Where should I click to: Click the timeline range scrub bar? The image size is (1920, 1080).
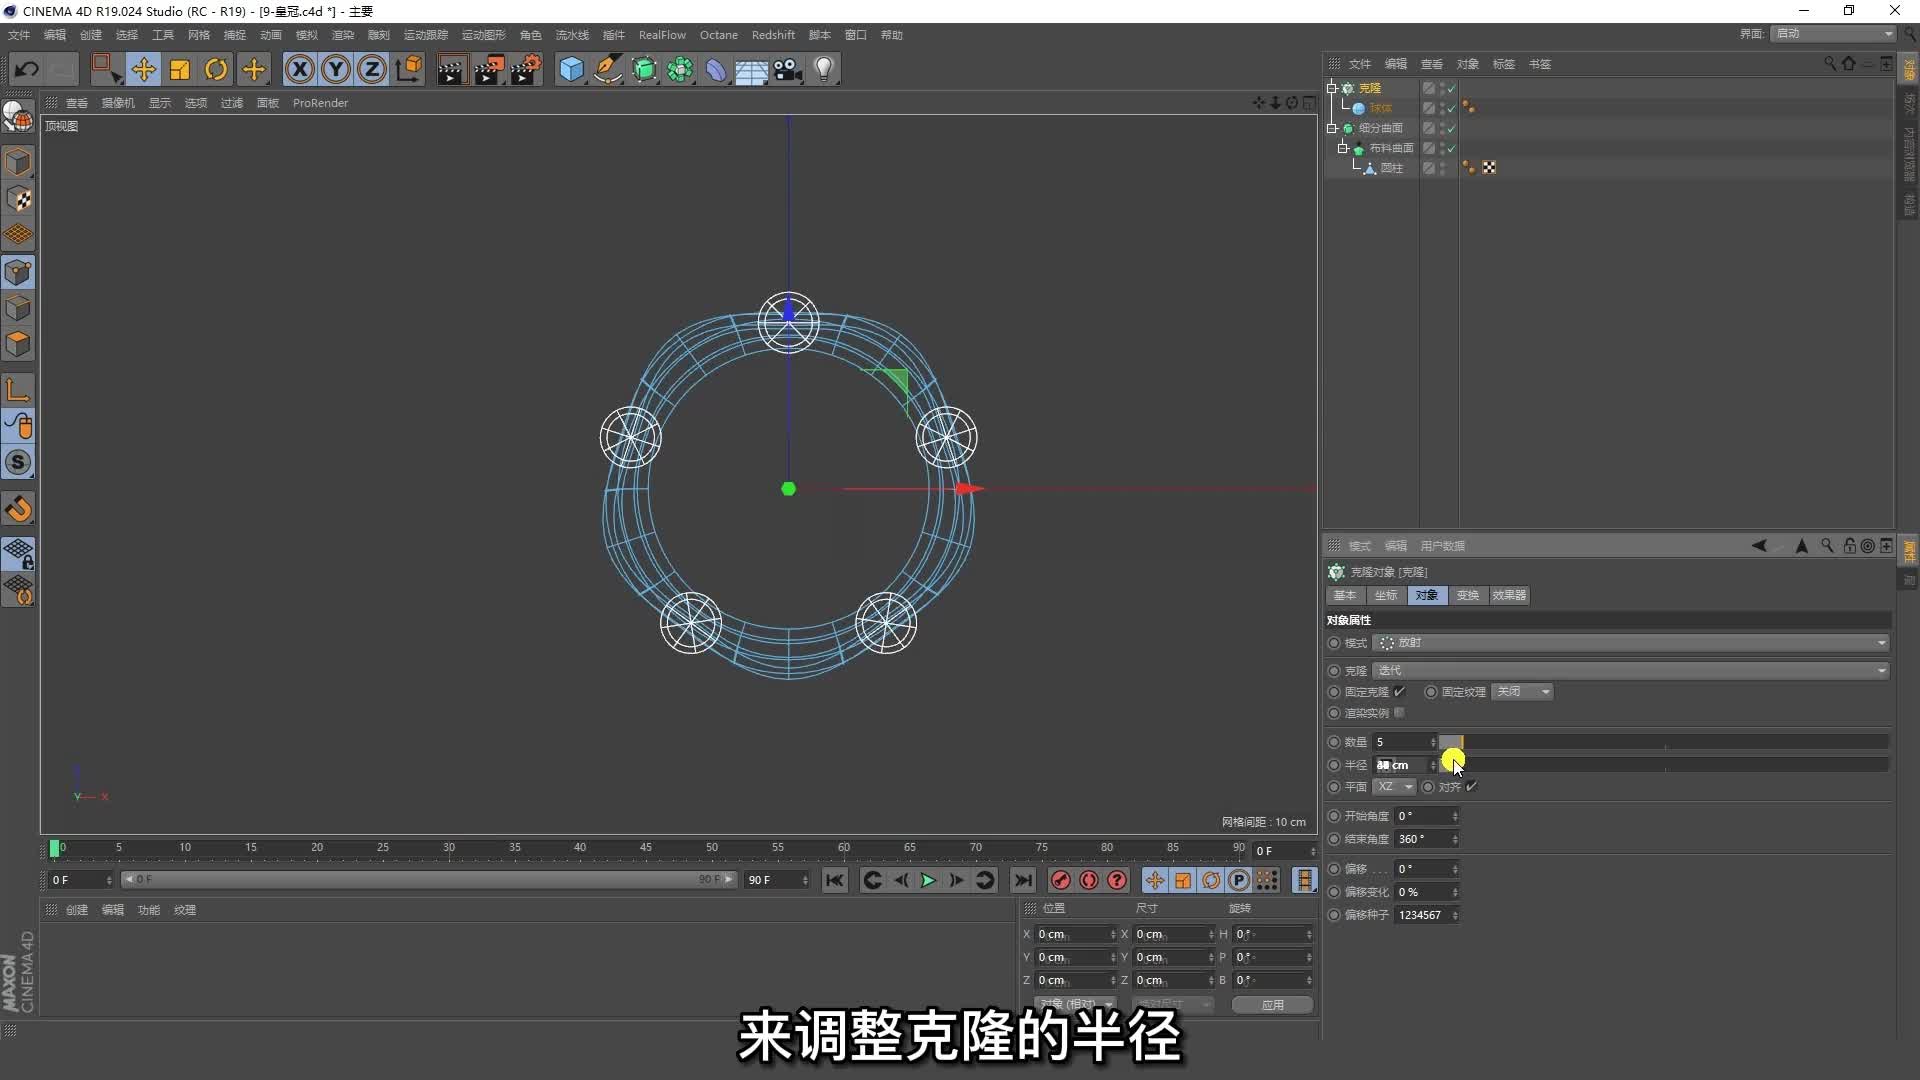tap(429, 880)
